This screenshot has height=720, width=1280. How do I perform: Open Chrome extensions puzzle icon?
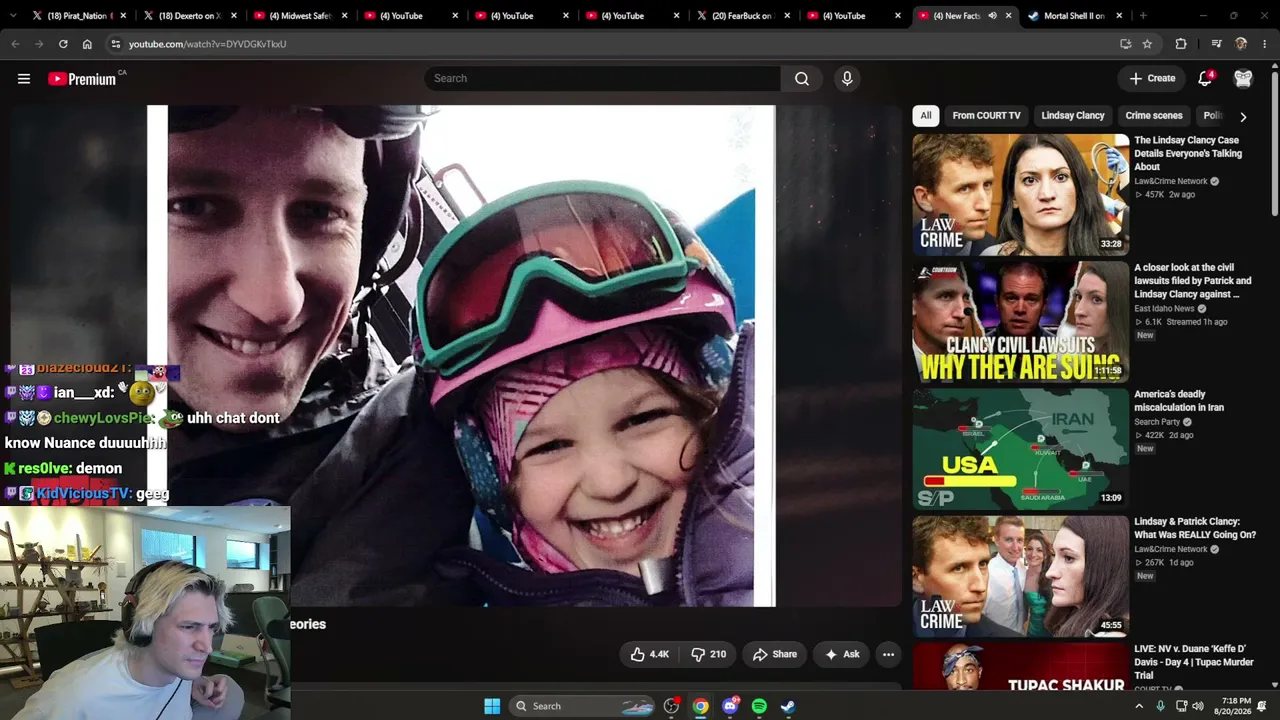point(1181,44)
